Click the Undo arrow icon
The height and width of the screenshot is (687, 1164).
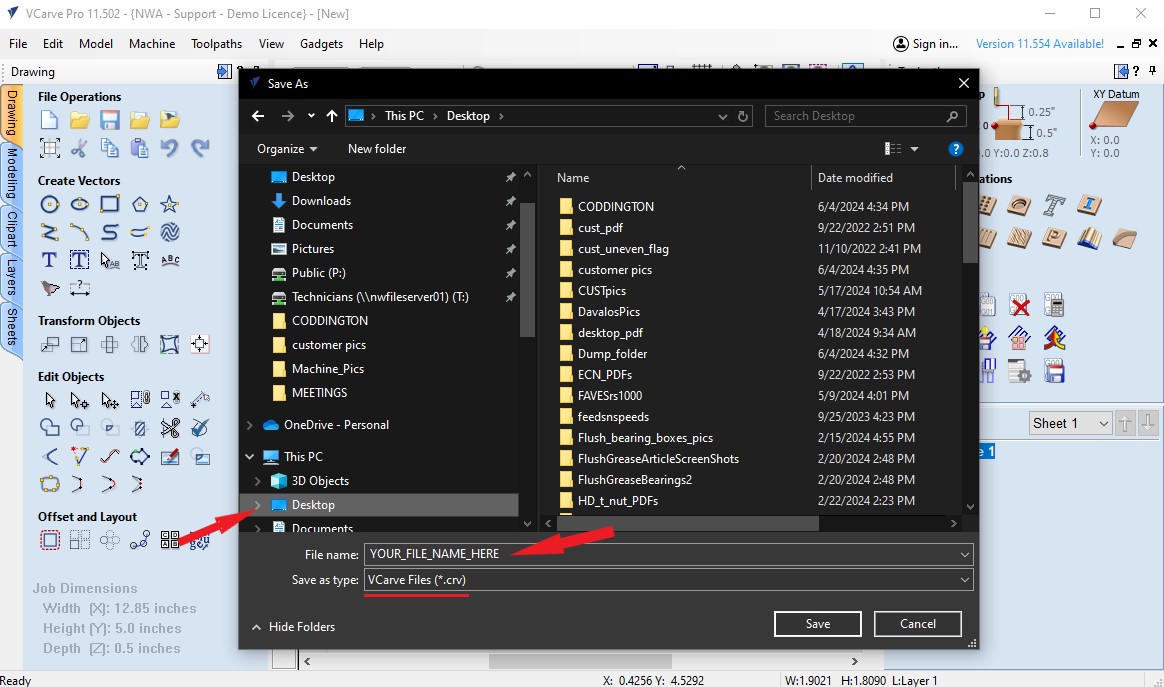(170, 148)
